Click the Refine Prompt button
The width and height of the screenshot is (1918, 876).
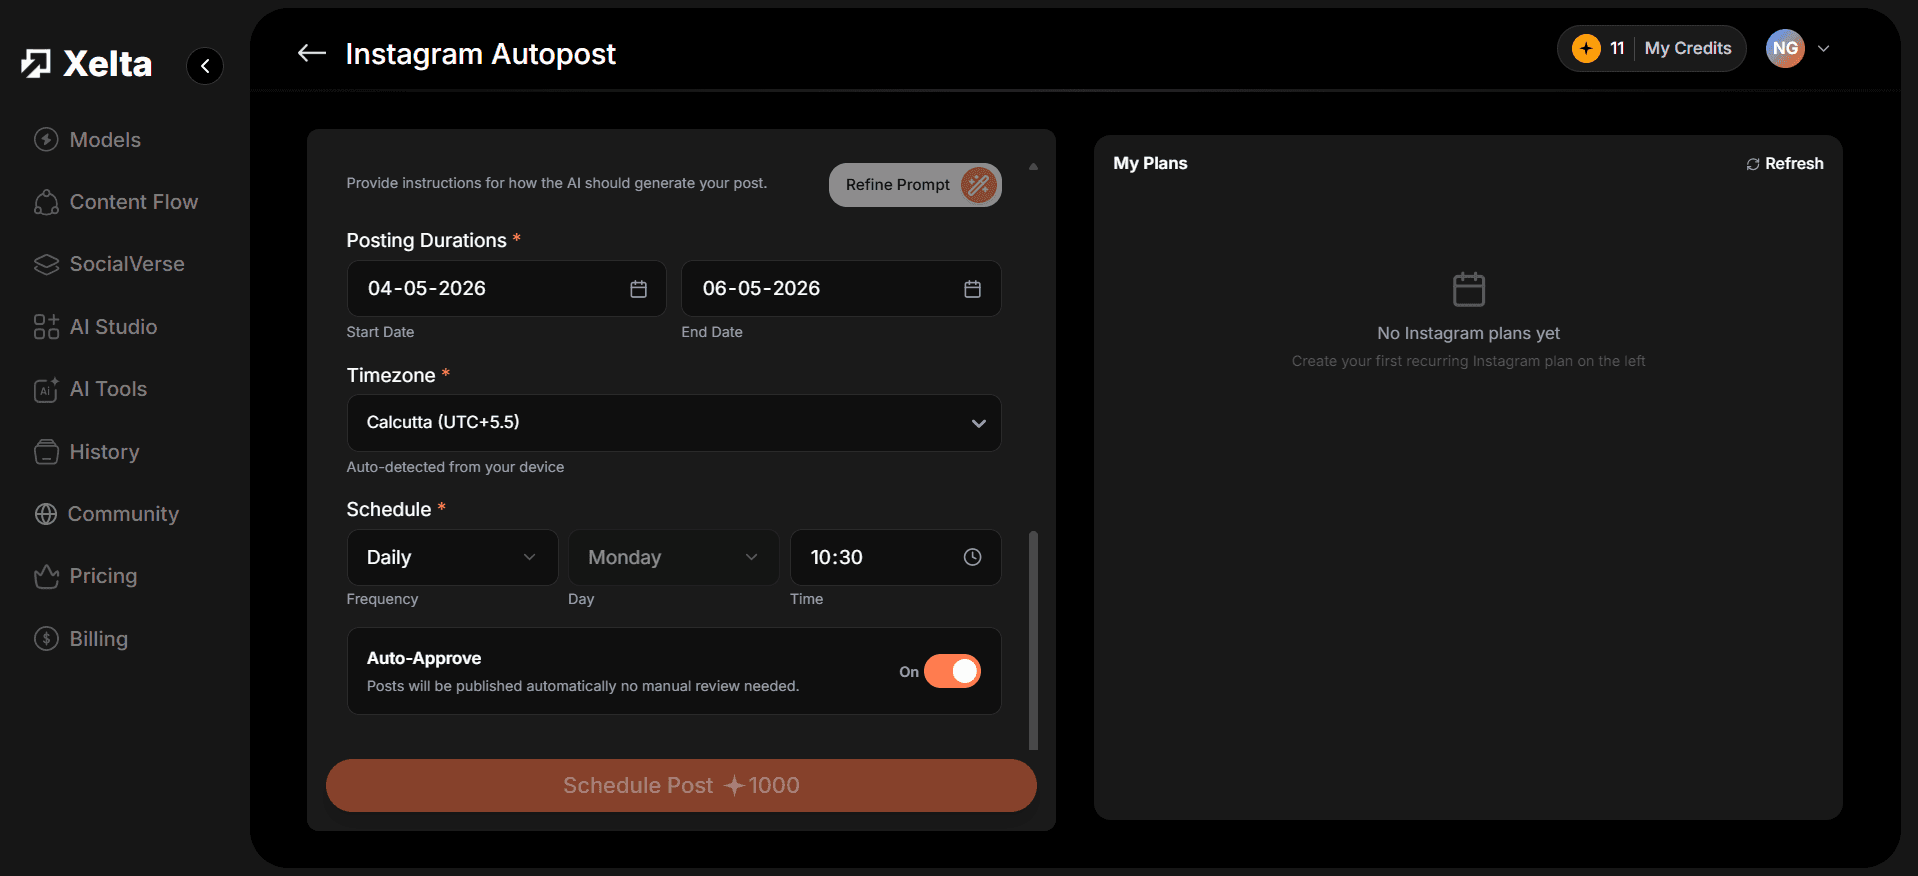pos(915,185)
